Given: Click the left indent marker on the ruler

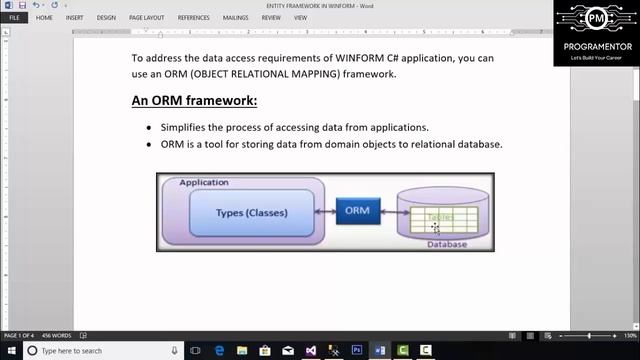Looking at the screenshot, I should coord(160,35).
